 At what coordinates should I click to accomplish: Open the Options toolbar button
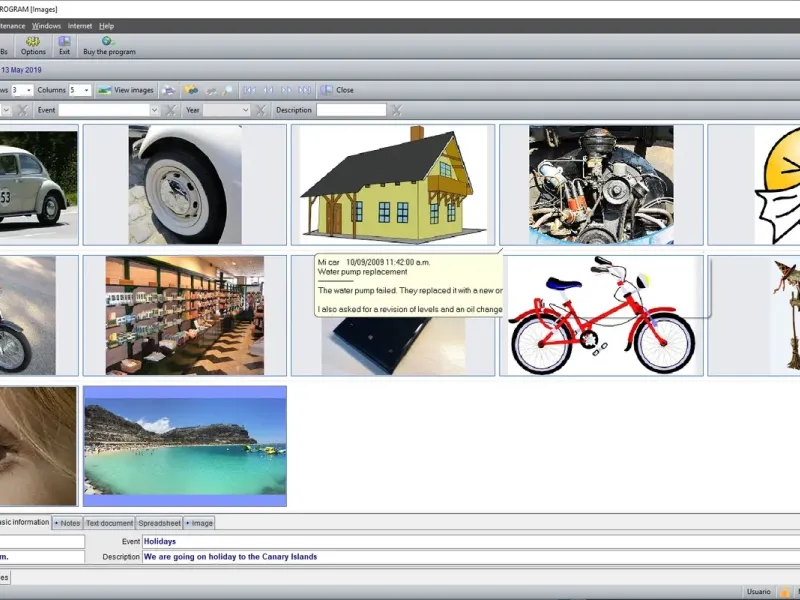pyautogui.click(x=33, y=46)
